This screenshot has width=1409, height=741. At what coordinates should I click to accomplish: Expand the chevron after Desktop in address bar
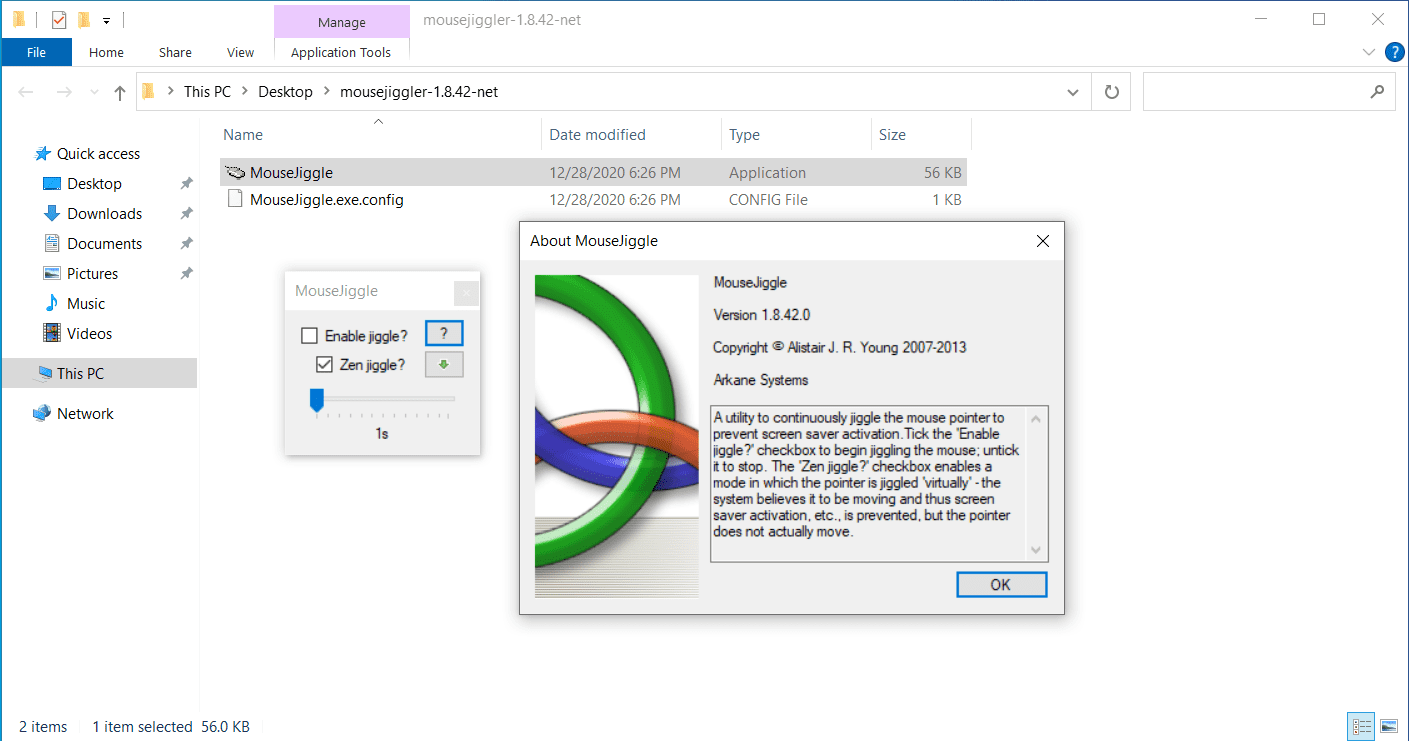tap(327, 92)
